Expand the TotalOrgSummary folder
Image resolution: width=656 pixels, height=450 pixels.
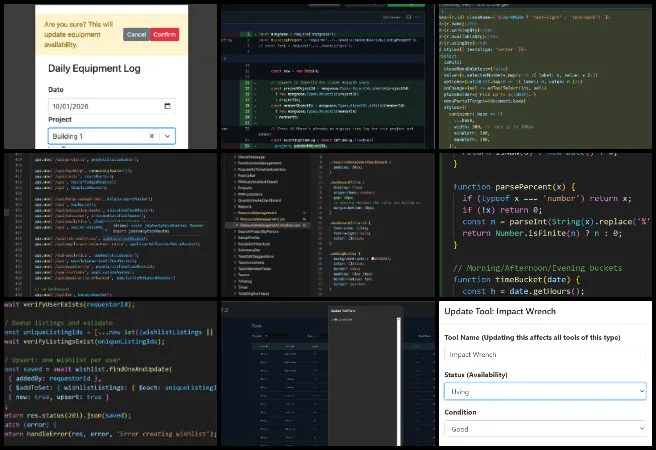coord(253,294)
